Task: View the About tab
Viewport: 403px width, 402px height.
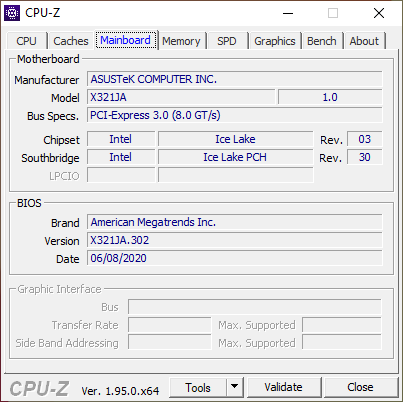Action: coord(364,41)
